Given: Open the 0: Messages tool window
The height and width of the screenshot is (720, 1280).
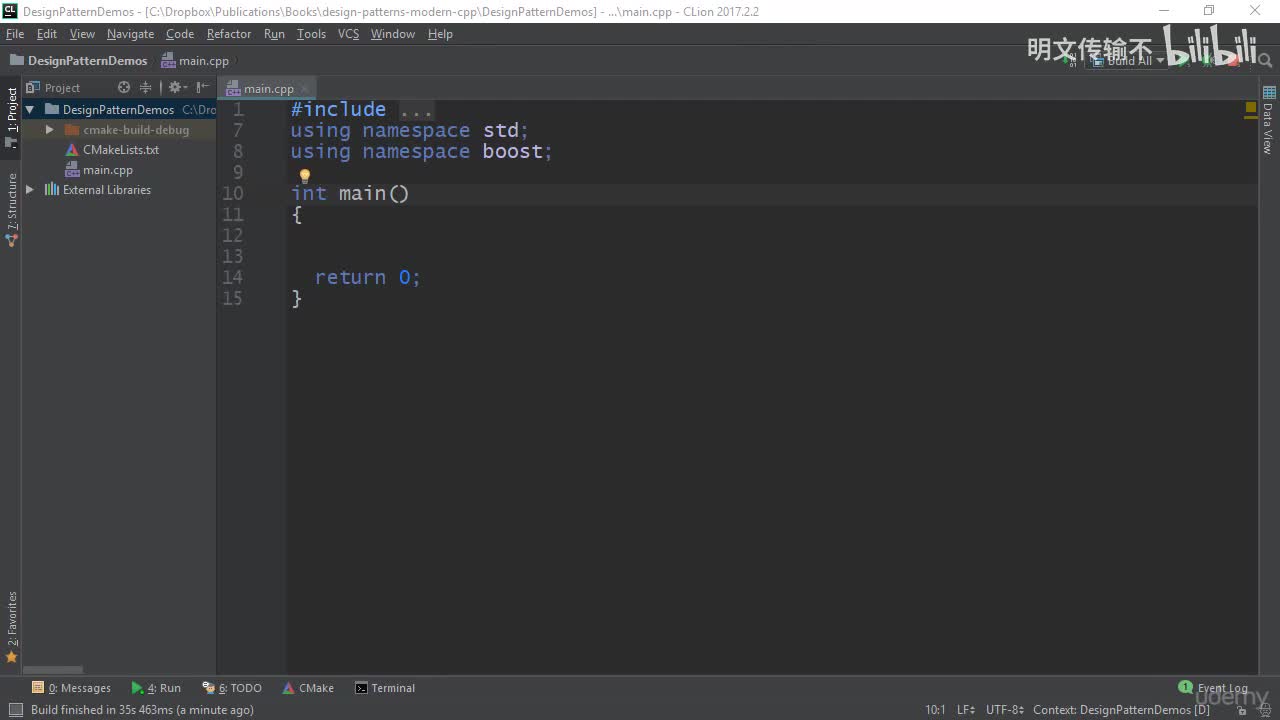Looking at the screenshot, I should [71, 688].
